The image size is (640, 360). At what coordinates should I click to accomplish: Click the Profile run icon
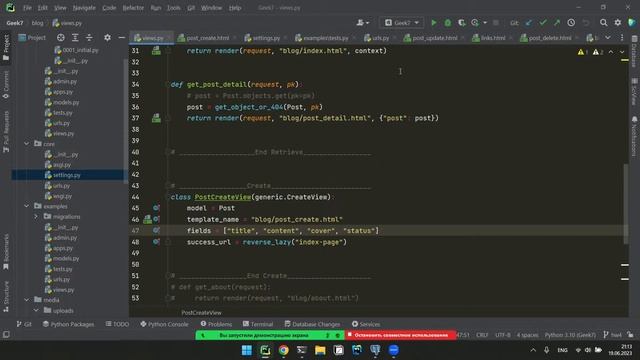[475, 23]
